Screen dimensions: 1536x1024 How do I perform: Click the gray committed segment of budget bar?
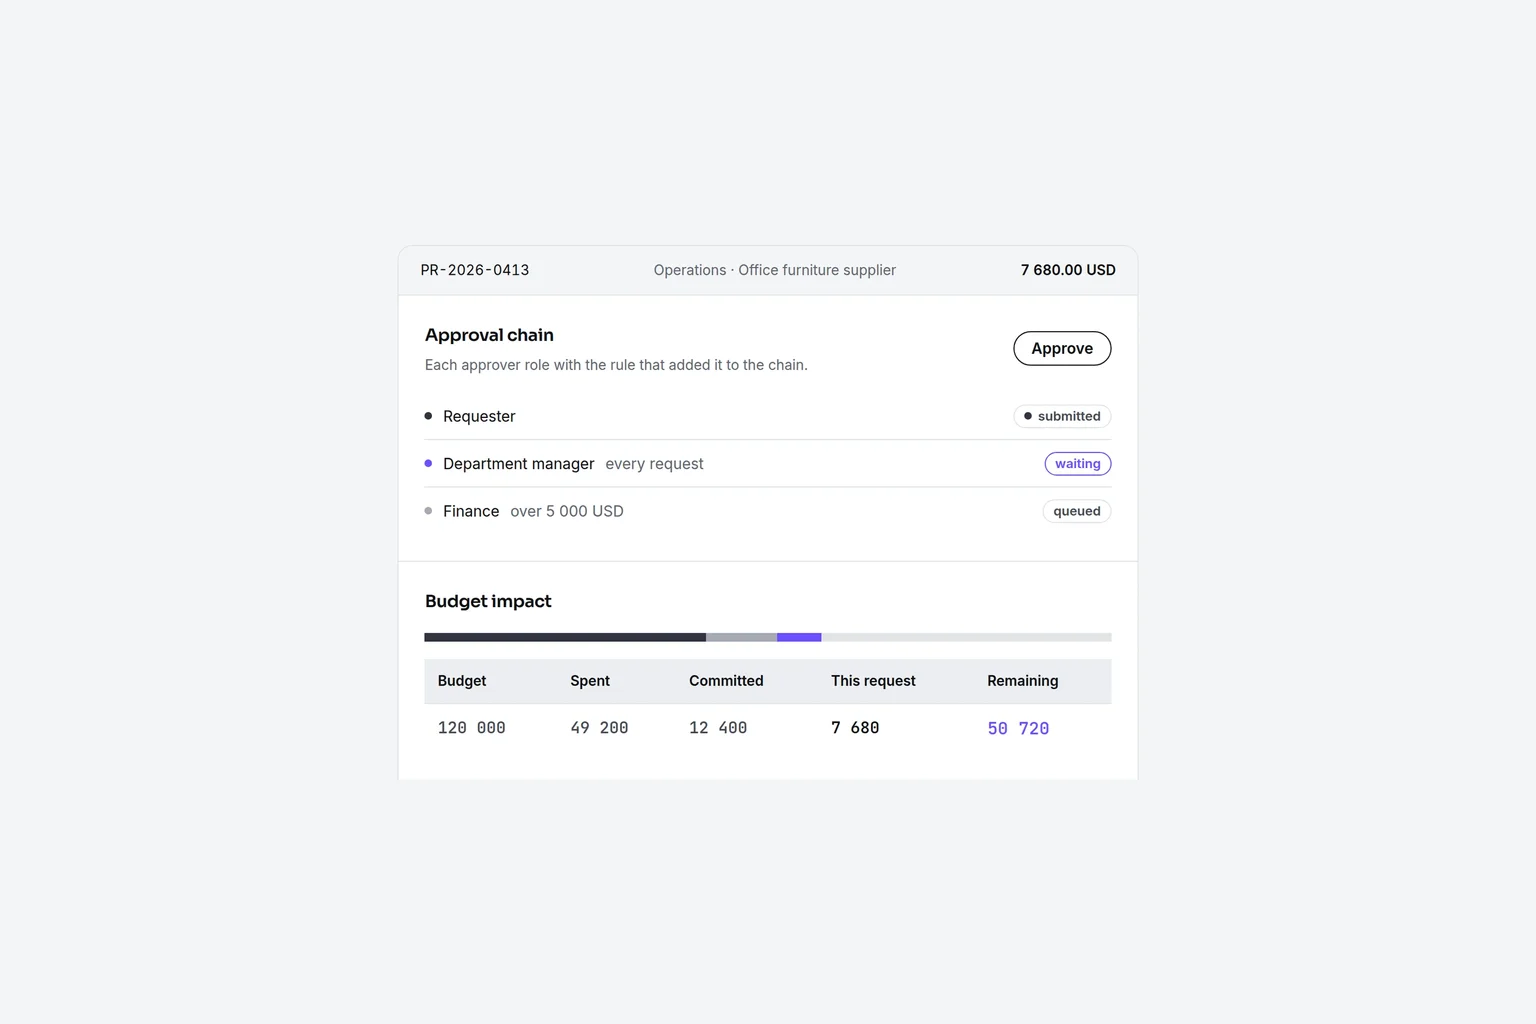point(741,637)
